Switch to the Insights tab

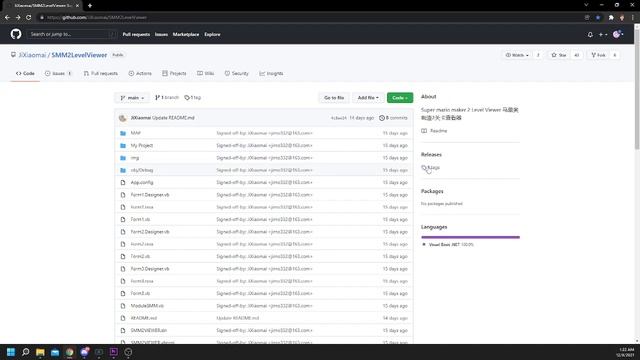coord(271,73)
